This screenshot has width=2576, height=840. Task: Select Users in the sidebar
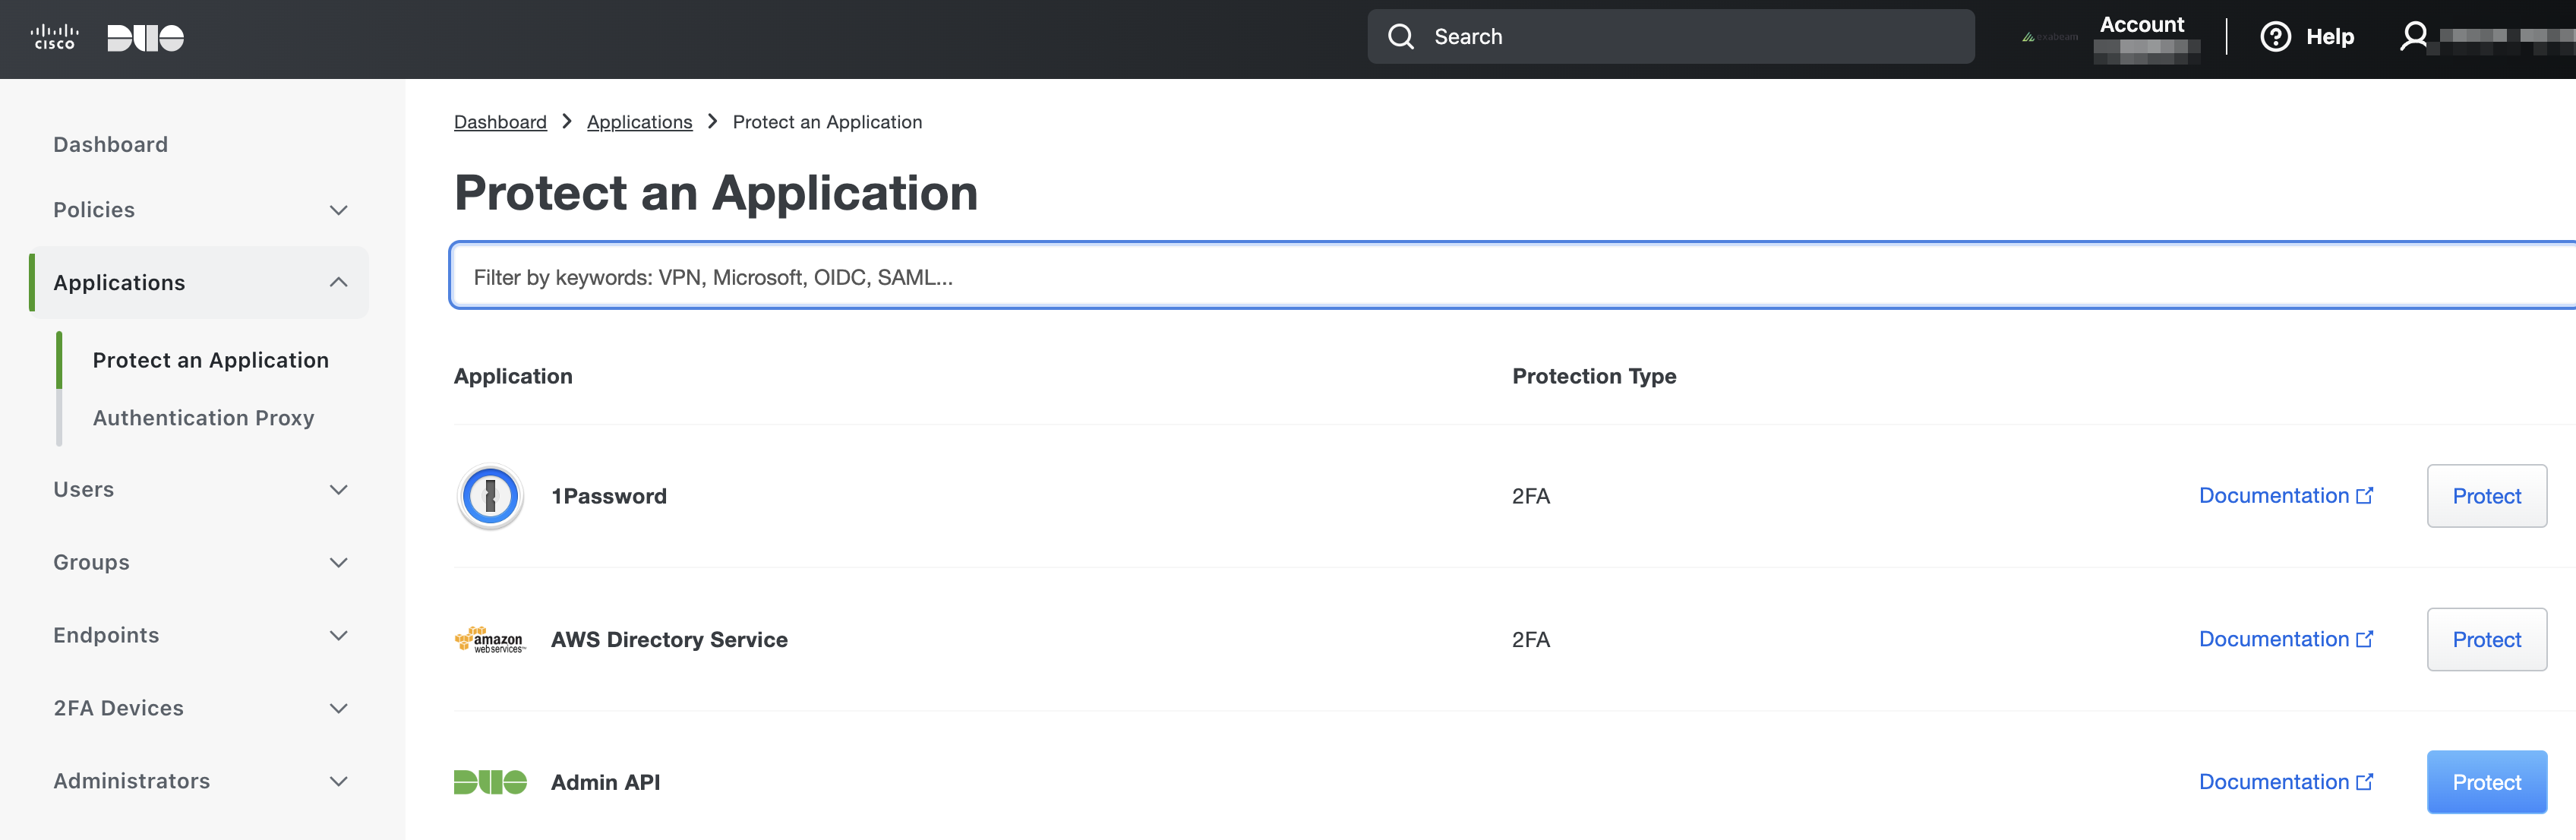tap(84, 490)
